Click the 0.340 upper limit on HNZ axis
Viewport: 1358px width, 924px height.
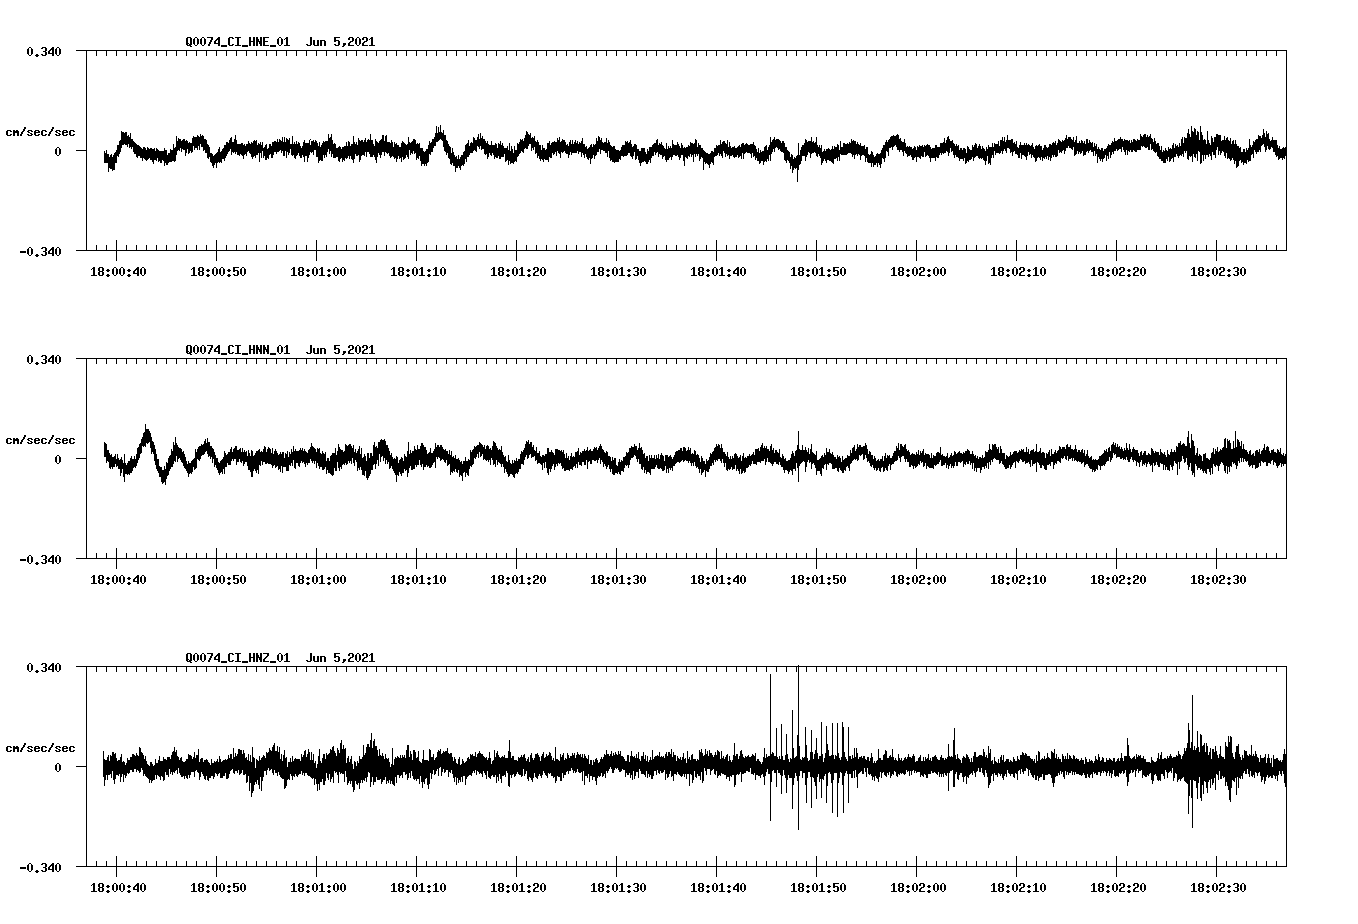click(x=43, y=667)
